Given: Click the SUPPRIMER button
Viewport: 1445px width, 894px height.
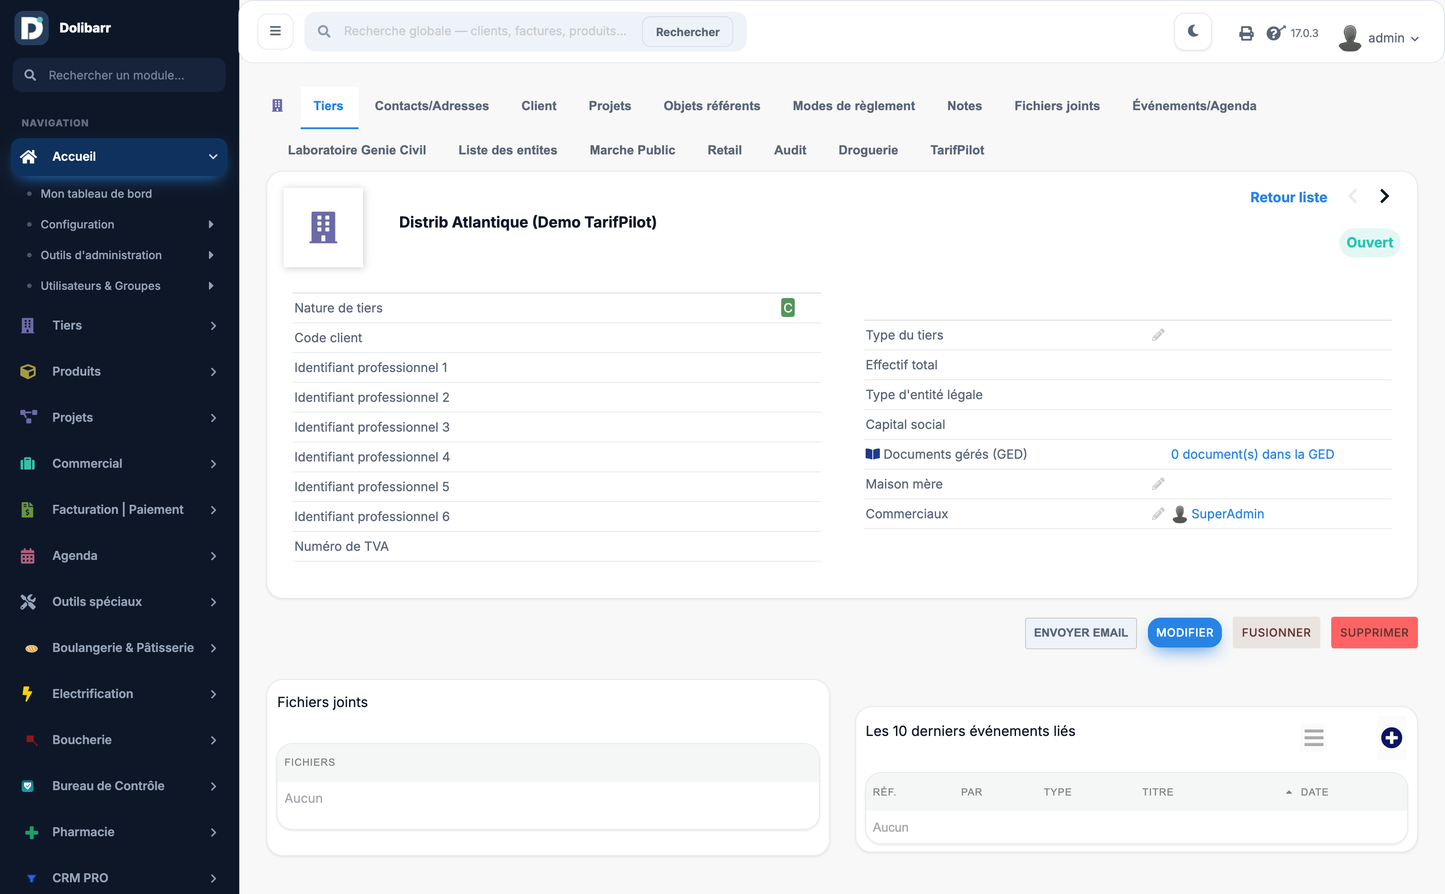Looking at the screenshot, I should coord(1374,633).
